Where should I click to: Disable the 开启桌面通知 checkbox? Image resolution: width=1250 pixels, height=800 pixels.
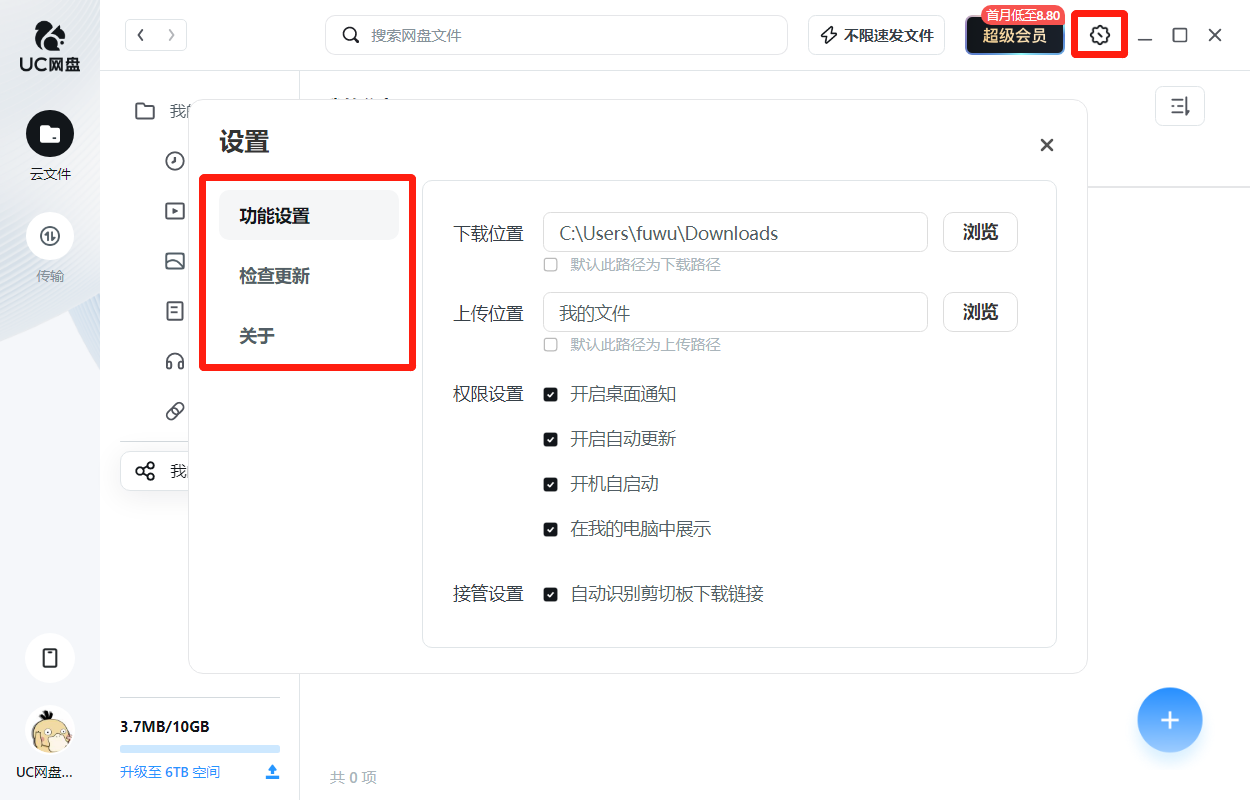coord(550,395)
